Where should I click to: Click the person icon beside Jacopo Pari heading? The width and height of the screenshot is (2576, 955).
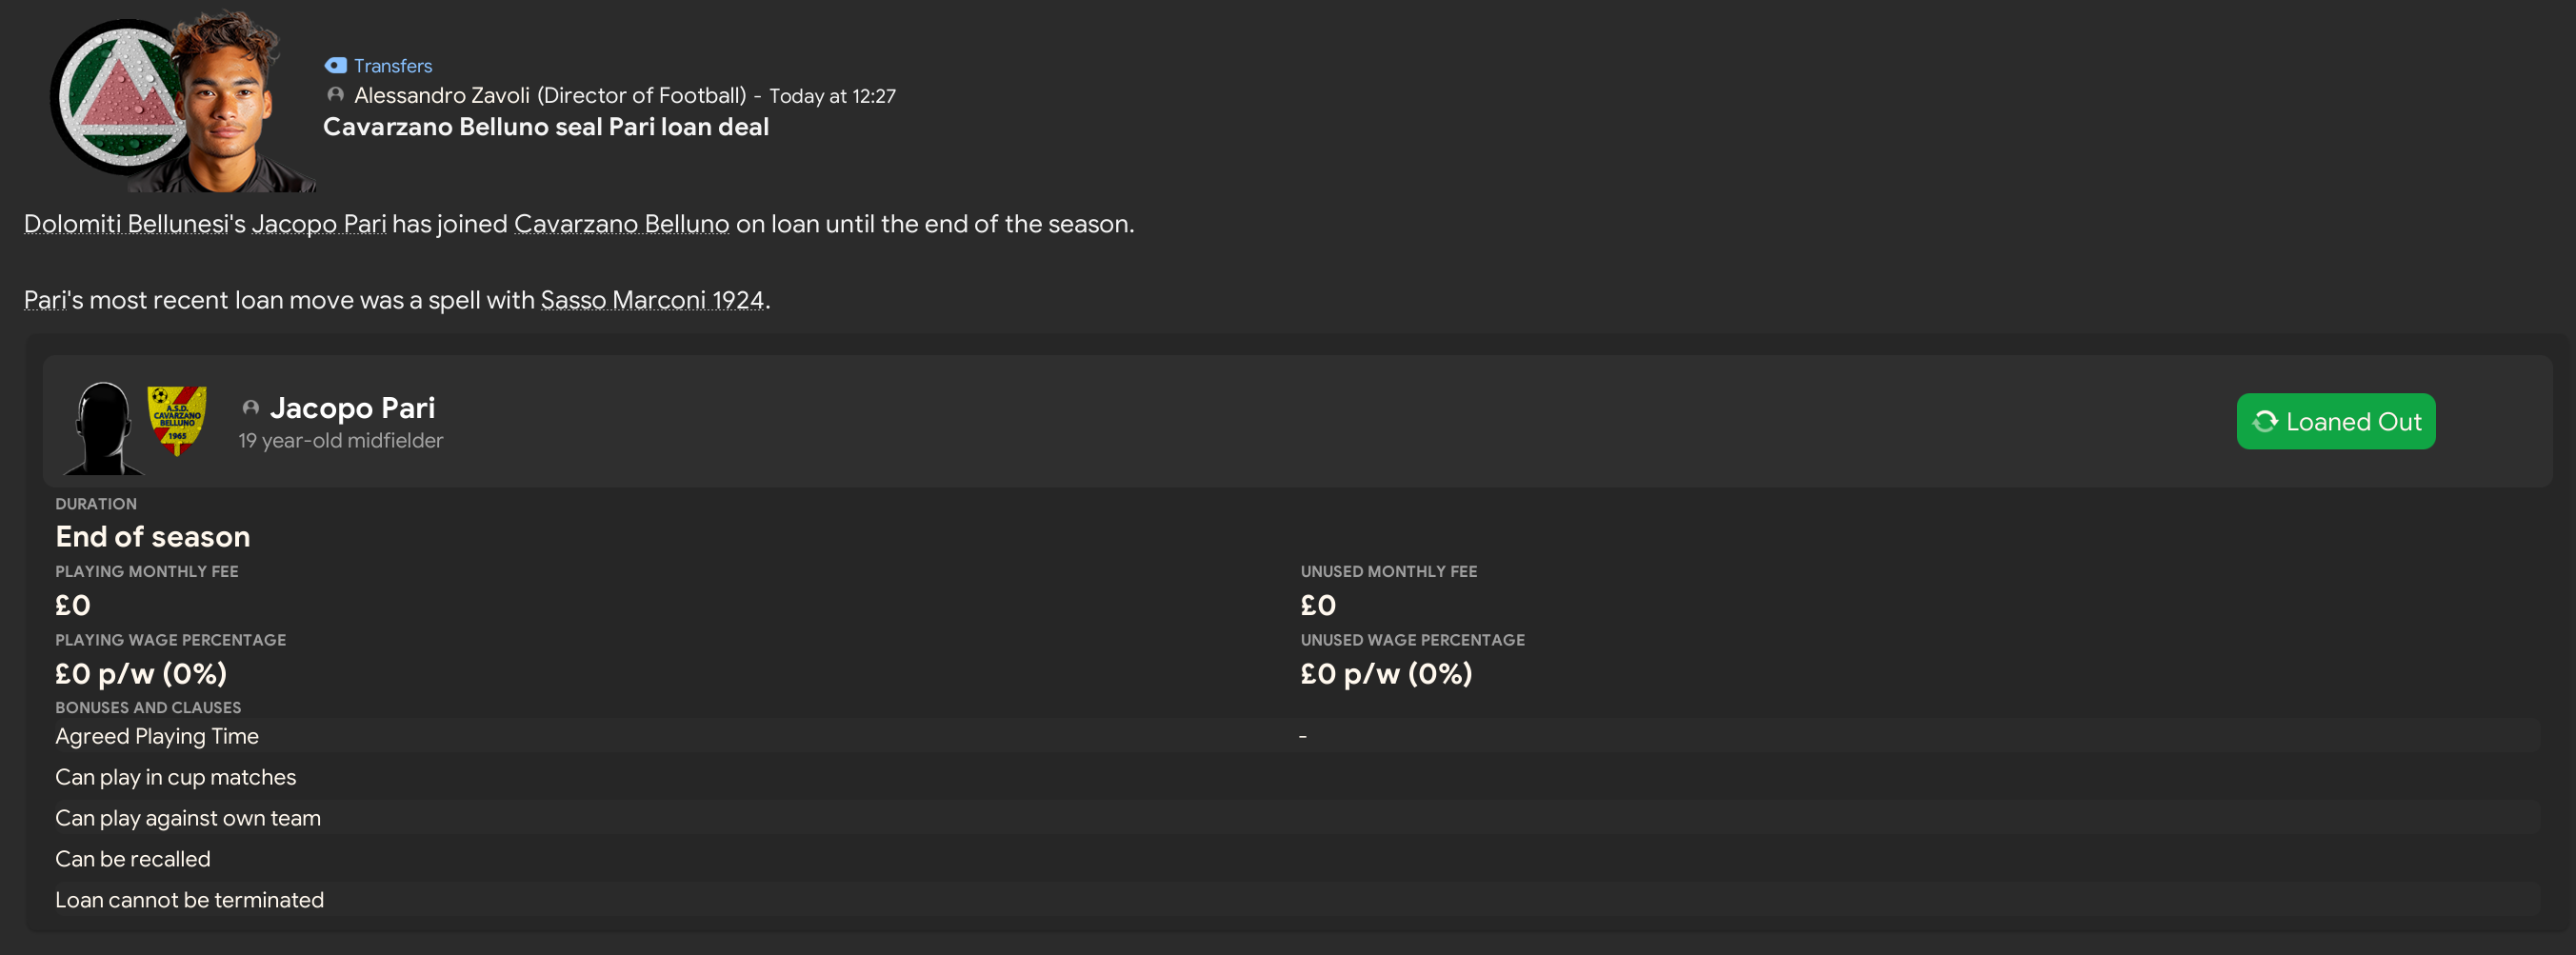[x=251, y=408]
